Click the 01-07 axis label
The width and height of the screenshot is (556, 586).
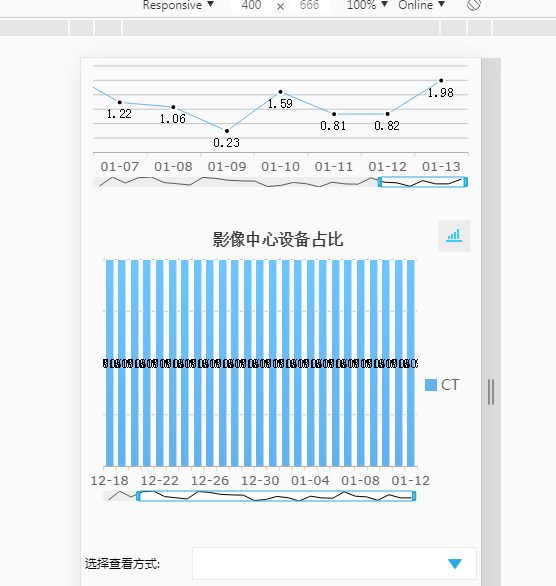[120, 167]
